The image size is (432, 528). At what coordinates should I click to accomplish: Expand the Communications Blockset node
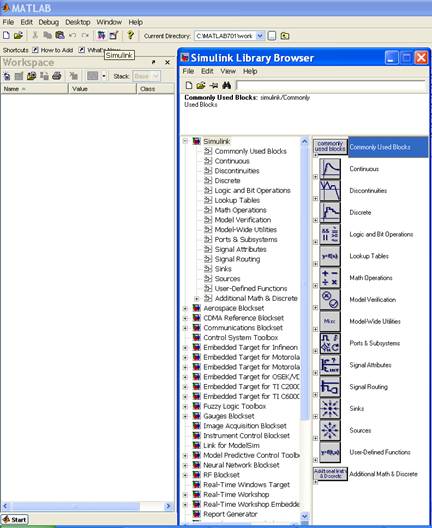[185, 328]
